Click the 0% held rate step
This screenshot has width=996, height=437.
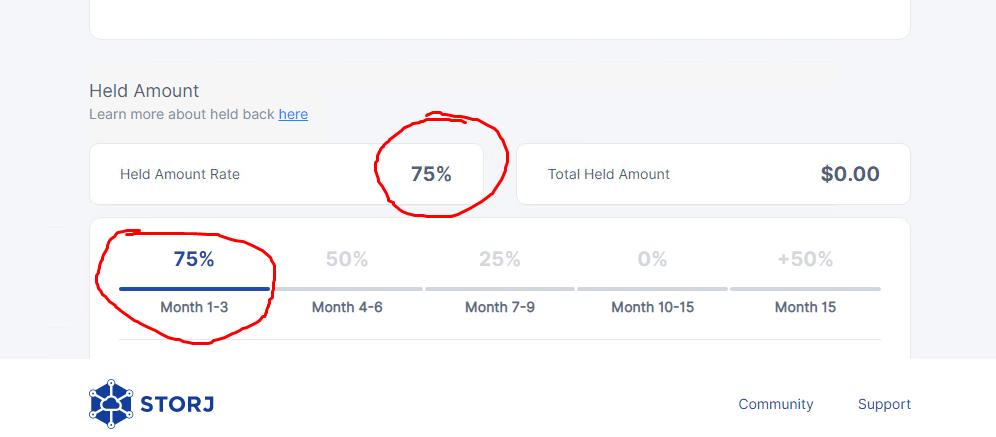[x=652, y=259]
